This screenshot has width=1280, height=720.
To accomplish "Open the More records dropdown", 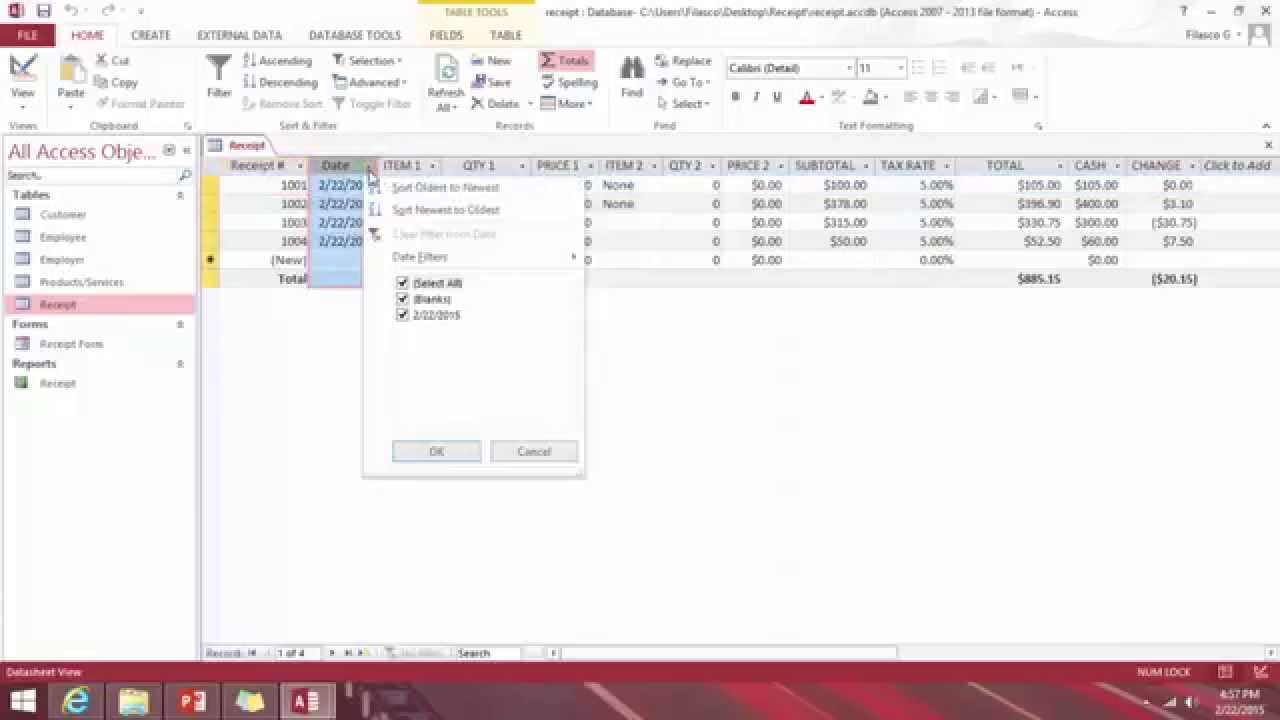I will [x=567, y=104].
